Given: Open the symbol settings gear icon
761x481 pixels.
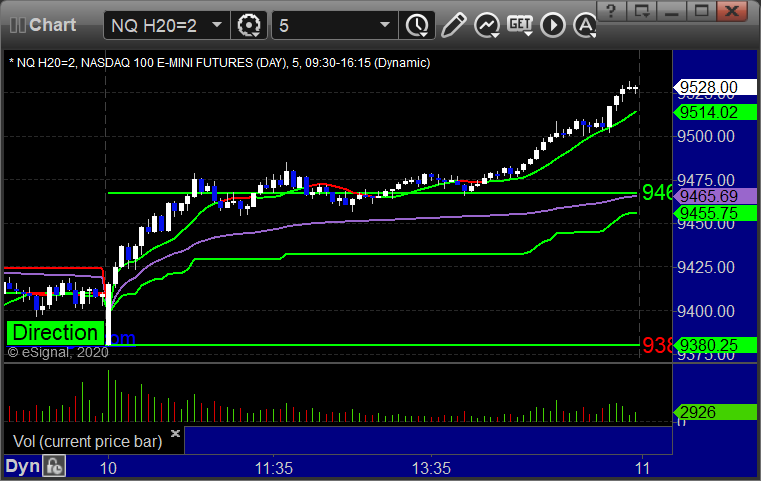Looking at the screenshot, I should (248, 25).
